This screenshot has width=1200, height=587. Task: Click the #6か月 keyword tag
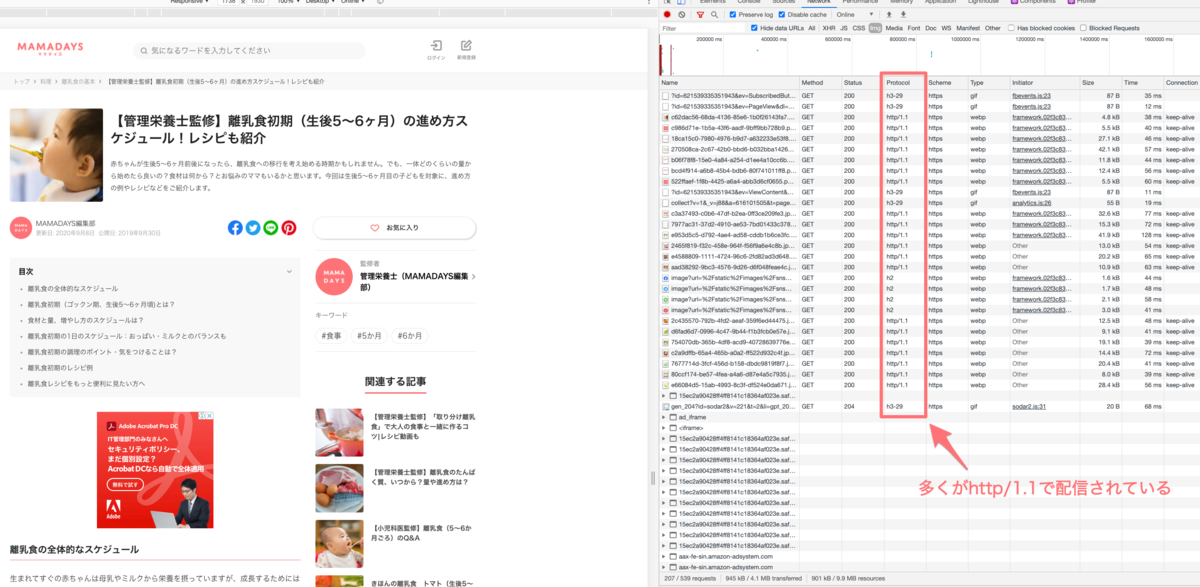(410, 336)
